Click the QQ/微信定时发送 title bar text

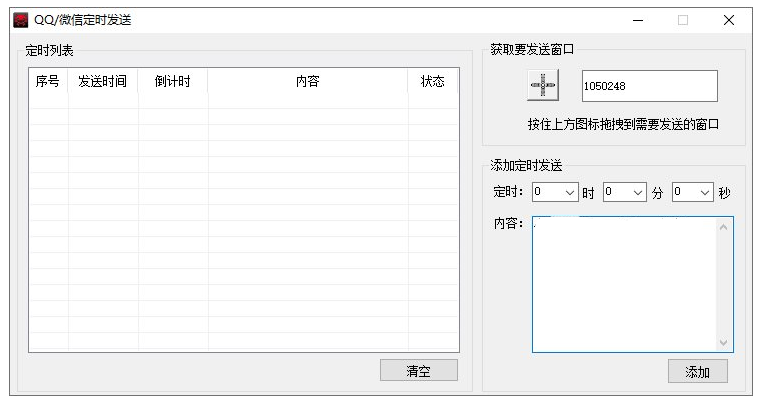[x=82, y=20]
